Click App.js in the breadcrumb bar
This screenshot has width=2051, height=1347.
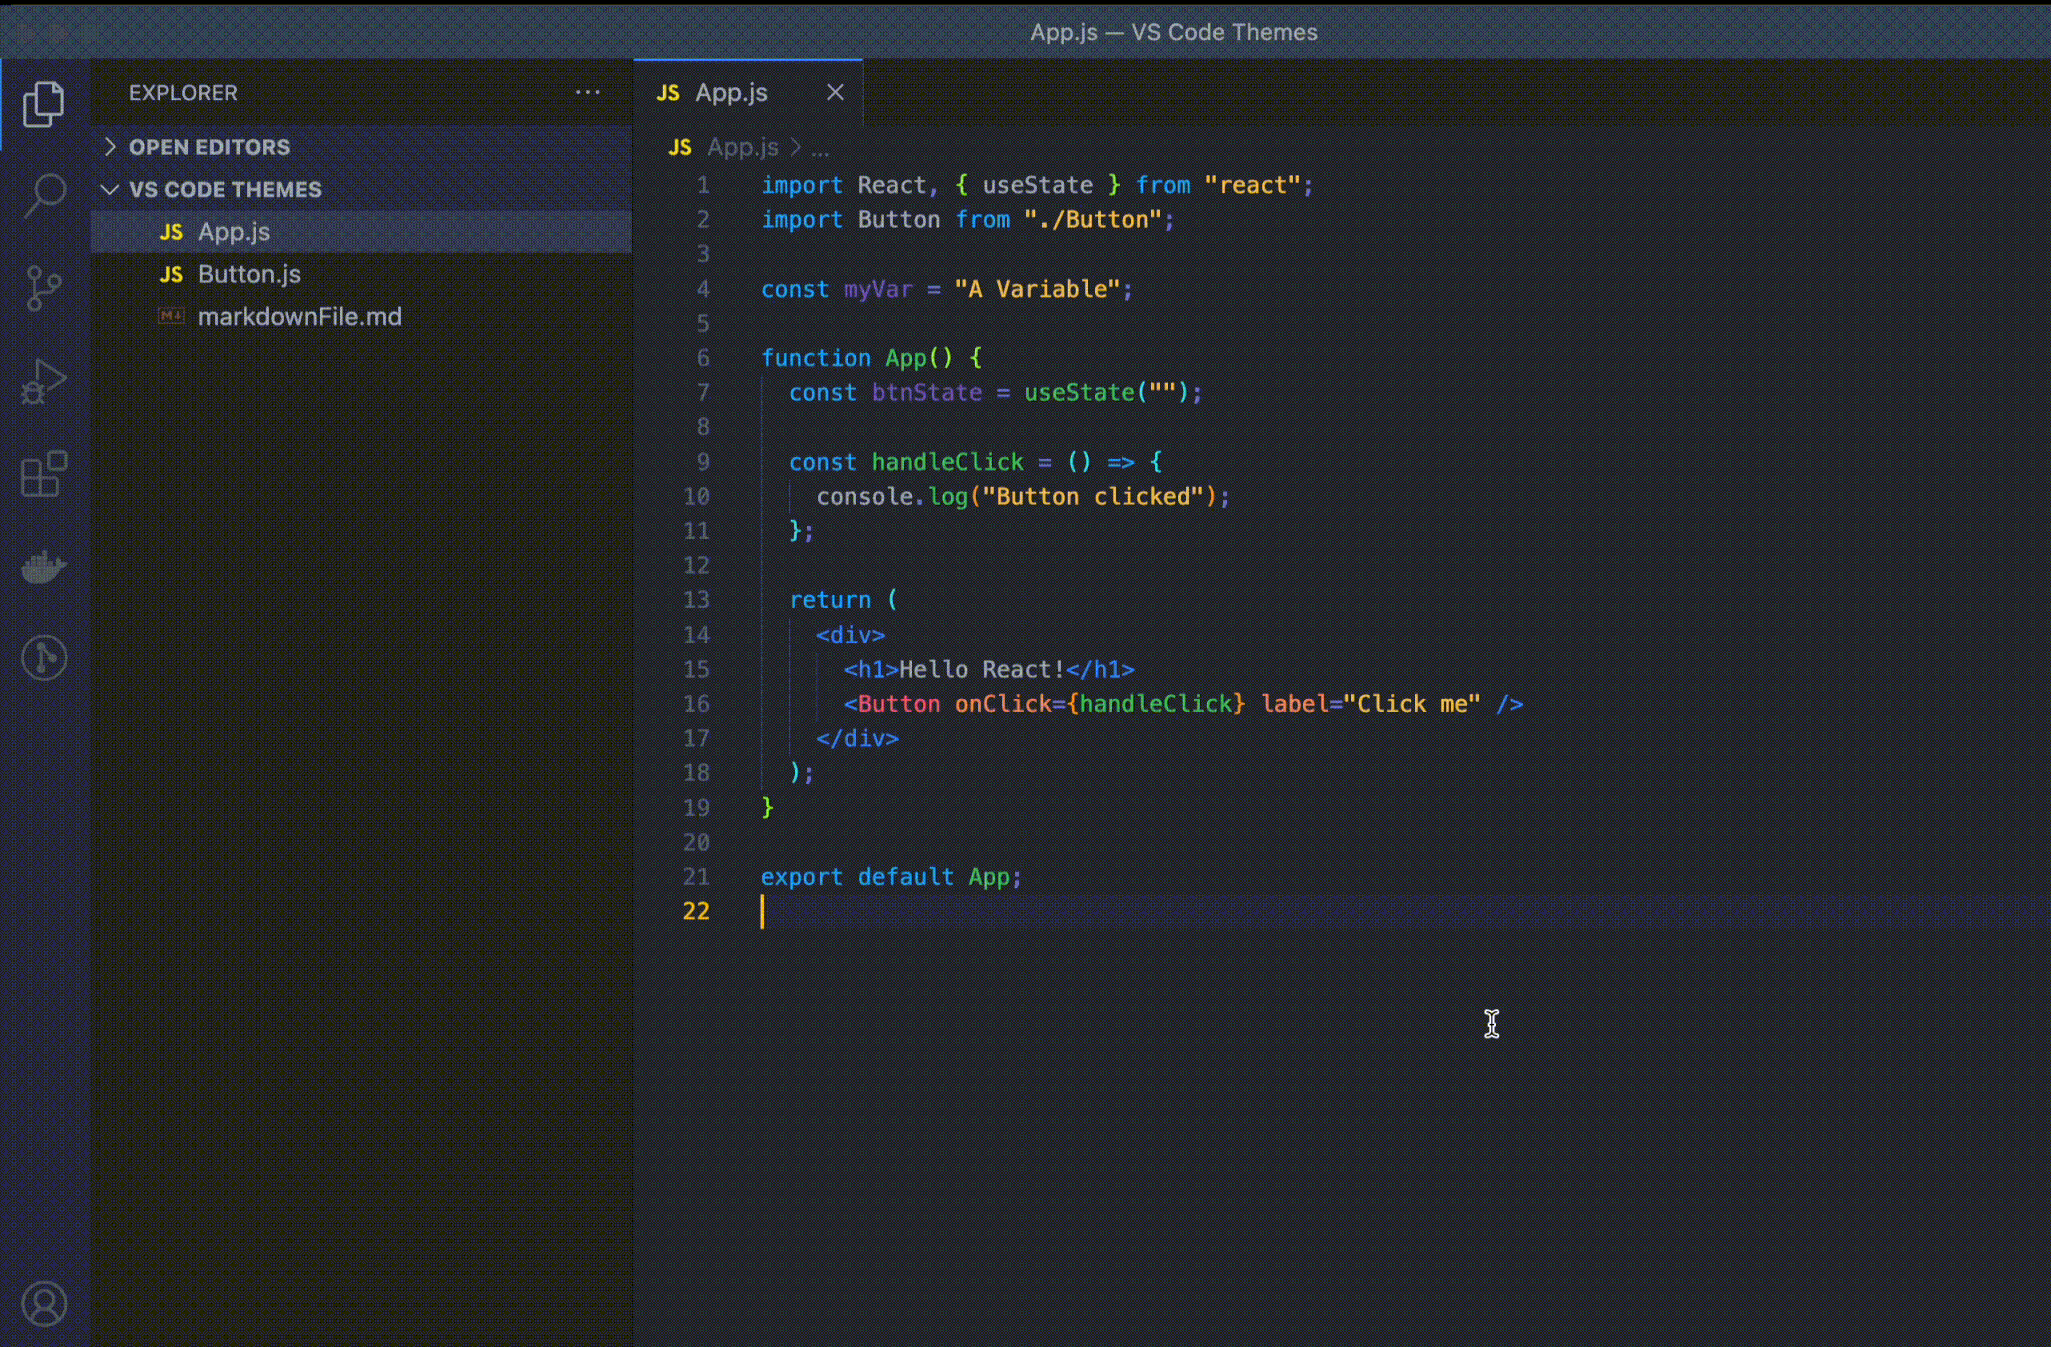(742, 148)
